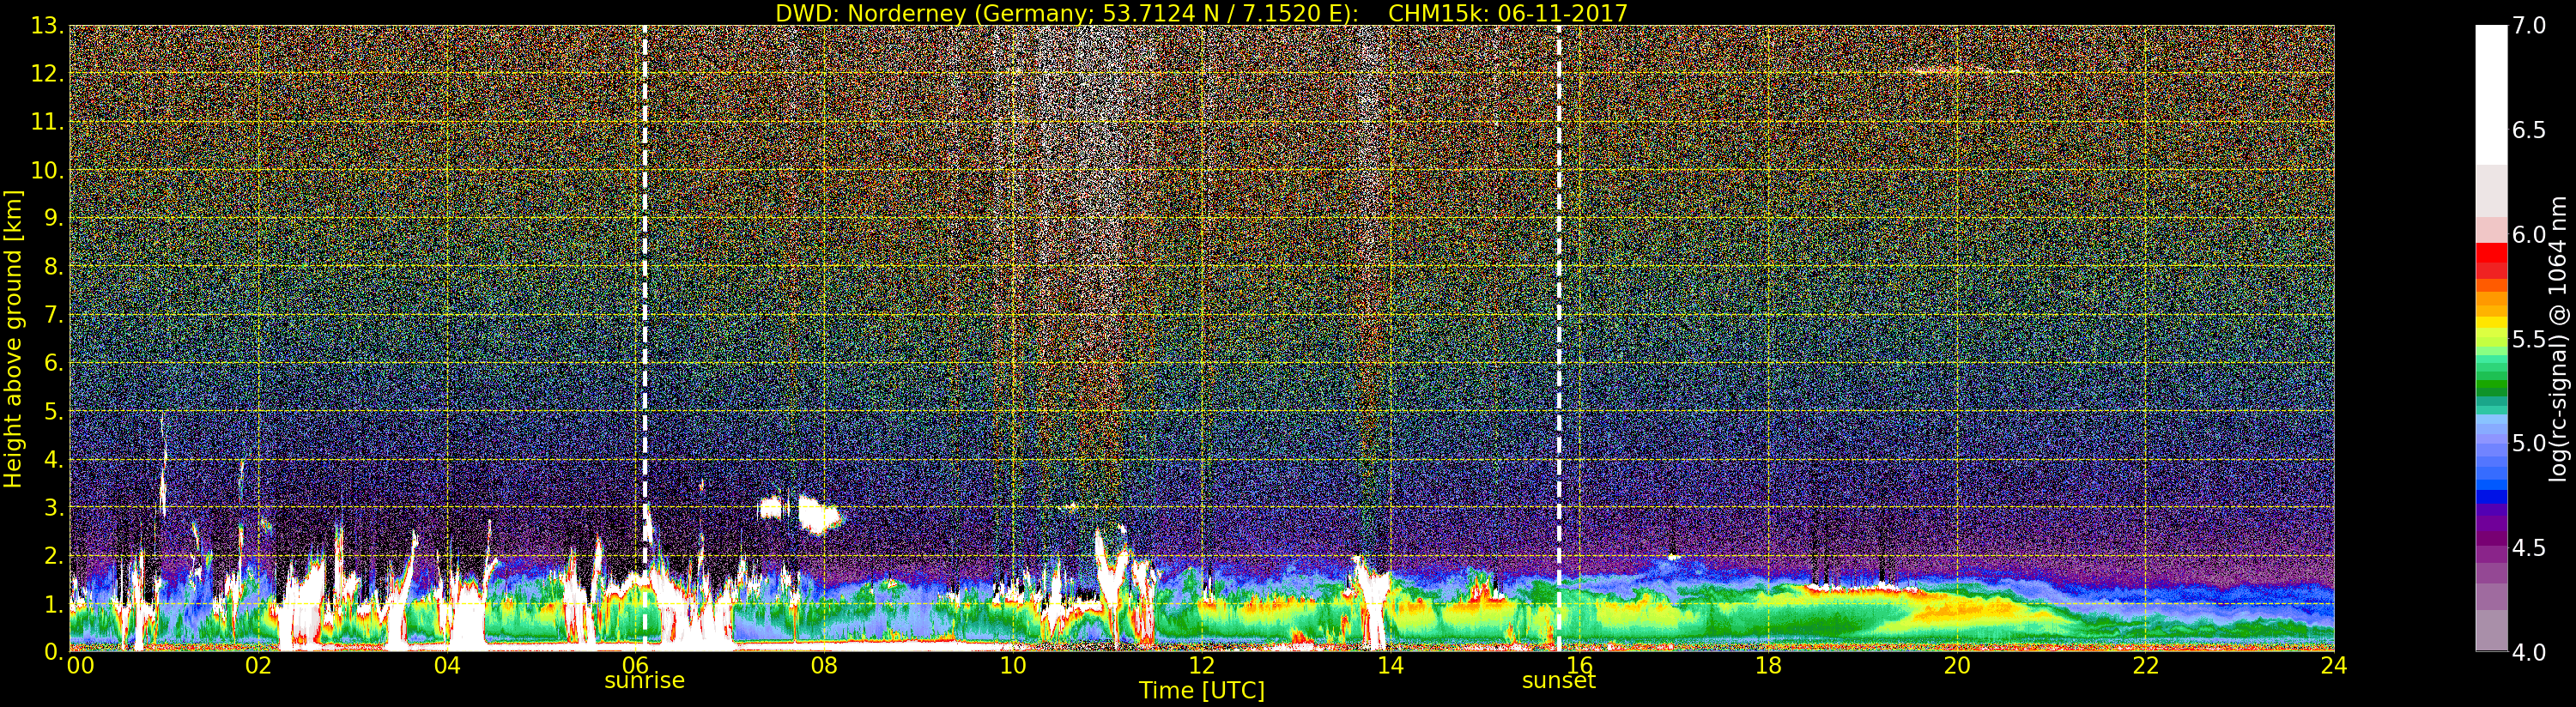This screenshot has width=2576, height=707.
Task: Click the white cloud patch at 3 km near 08 UTC
Action: coord(817,516)
